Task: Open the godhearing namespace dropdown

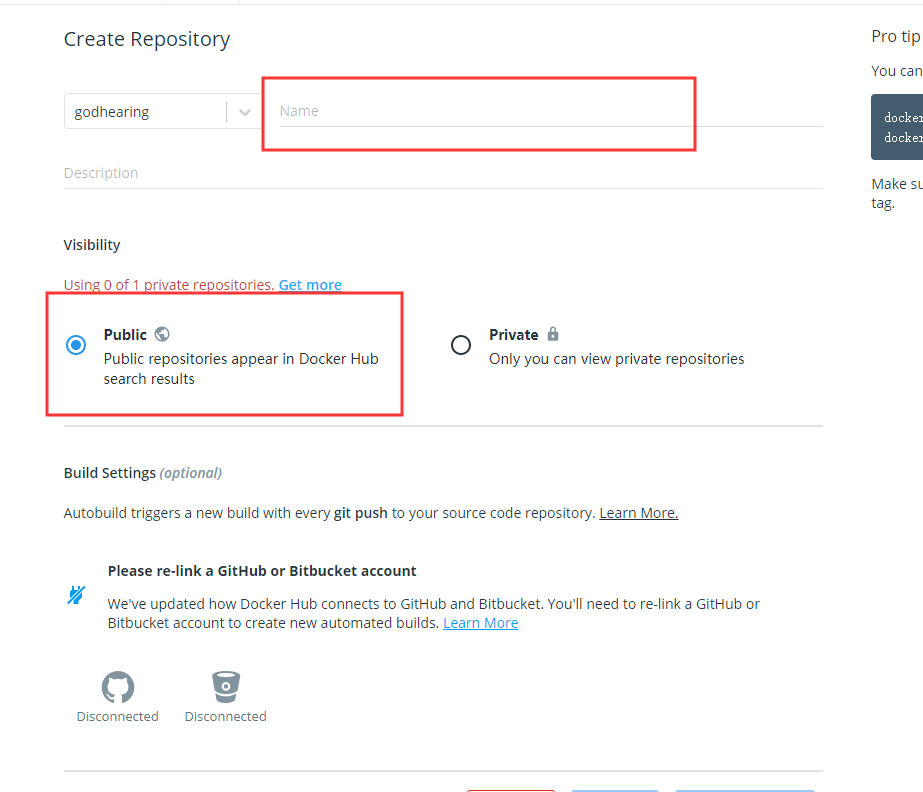Action: point(145,112)
